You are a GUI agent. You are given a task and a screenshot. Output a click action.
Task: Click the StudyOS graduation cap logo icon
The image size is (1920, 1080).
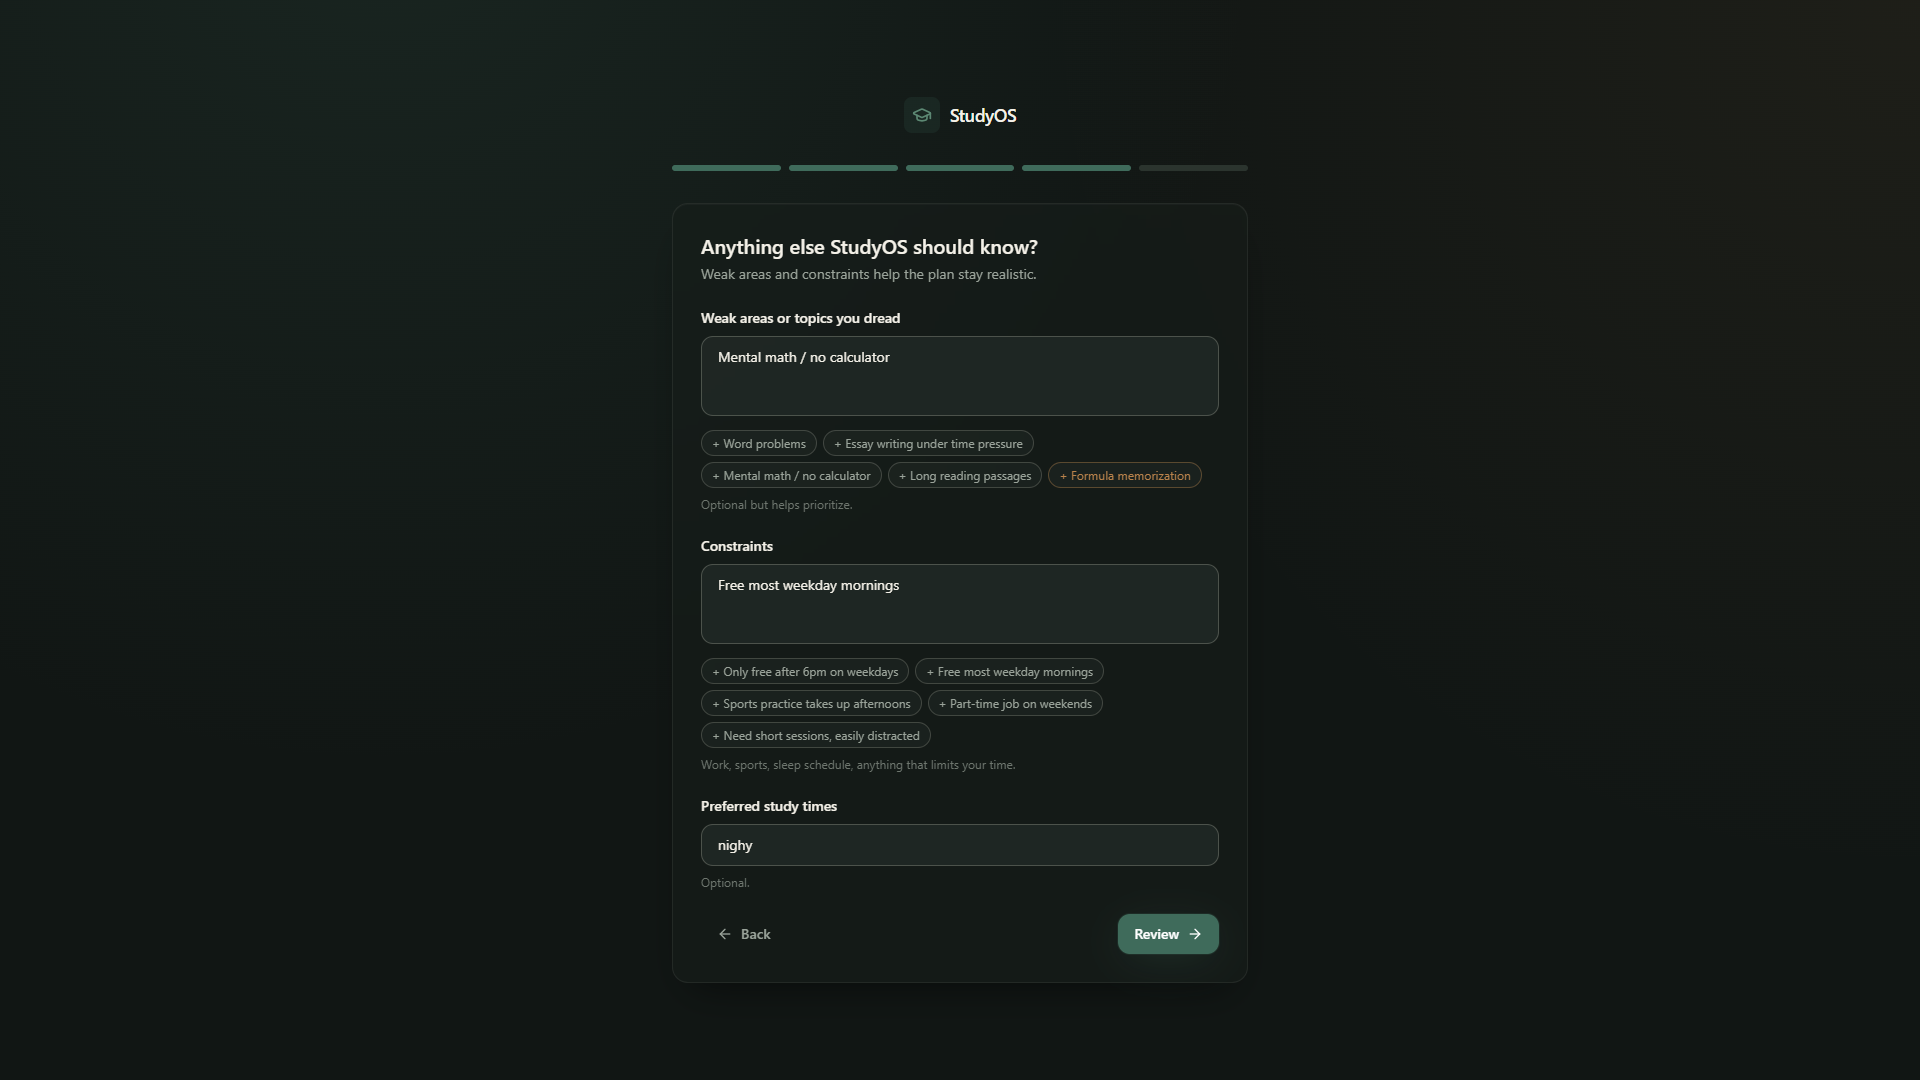pos(921,115)
